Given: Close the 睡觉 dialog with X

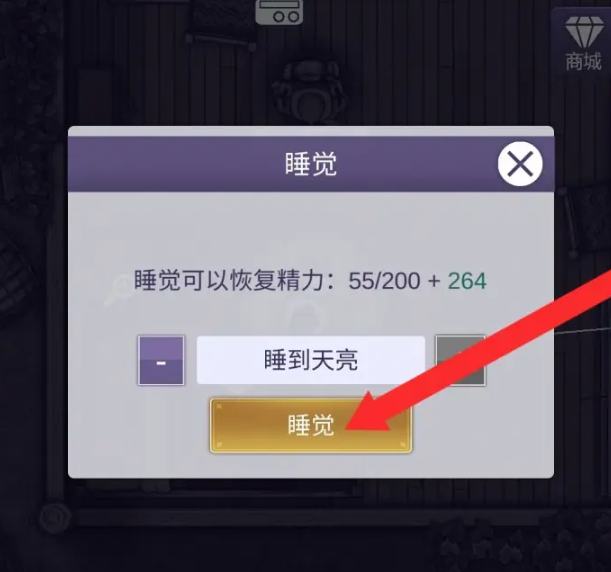Looking at the screenshot, I should 520,163.
